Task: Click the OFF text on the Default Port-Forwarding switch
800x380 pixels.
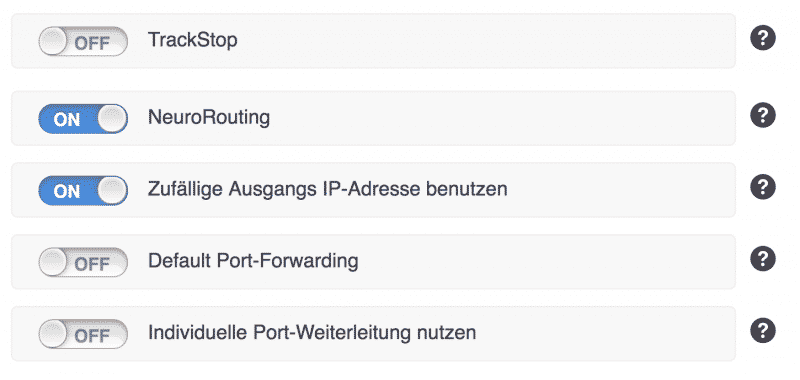Action: coord(92,264)
